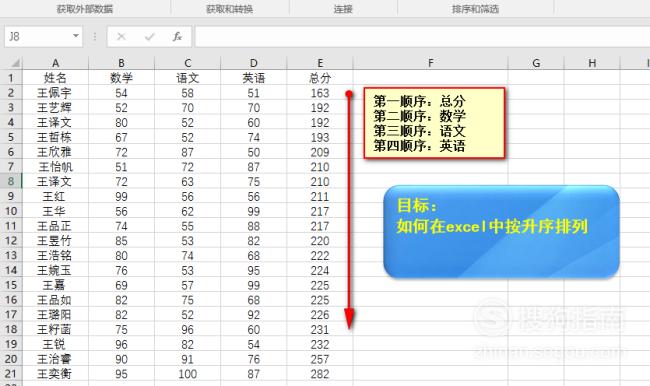Select column C header
The width and height of the screenshot is (650, 386).
pos(187,63)
